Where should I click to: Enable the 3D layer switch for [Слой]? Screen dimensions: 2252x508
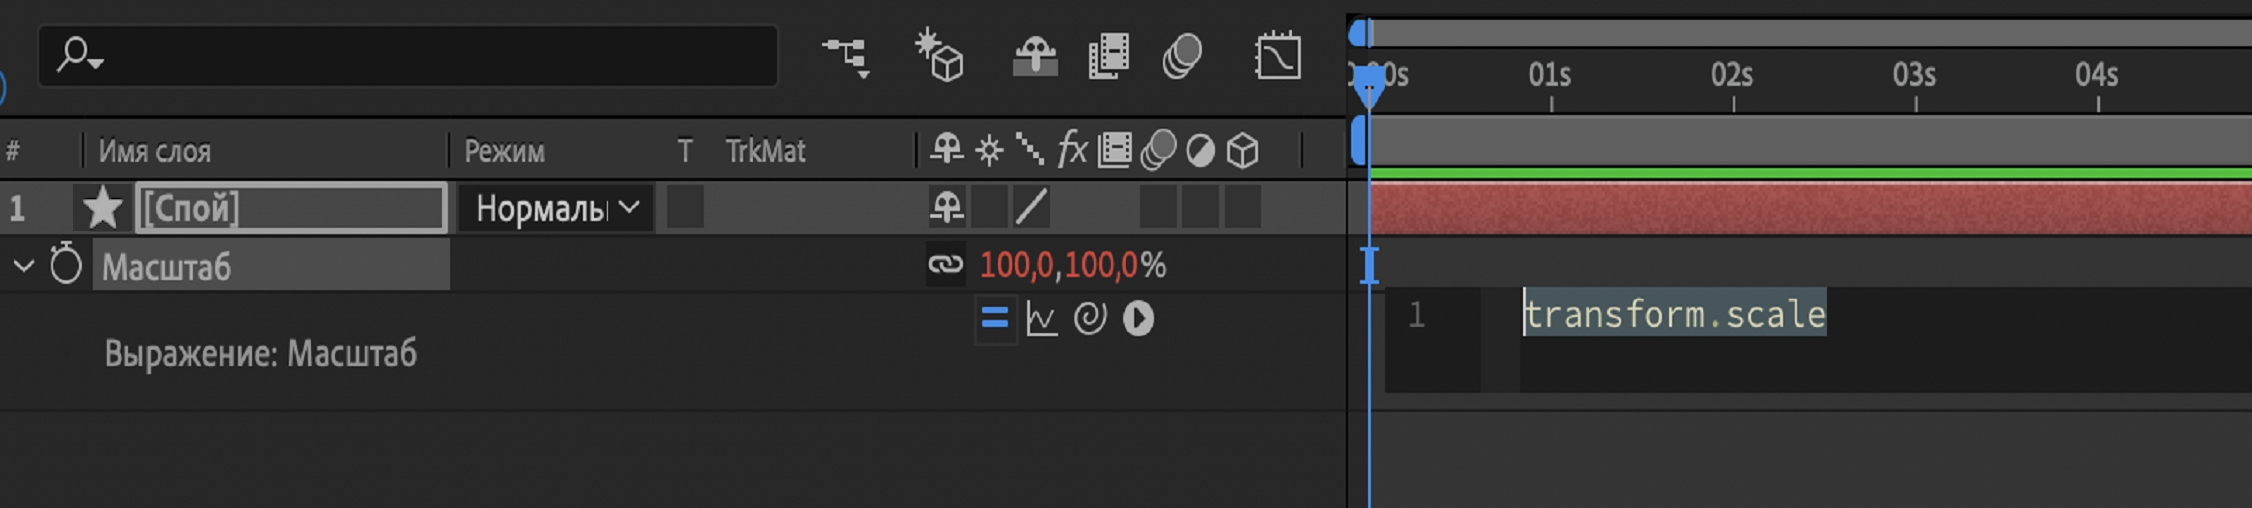coord(1243,208)
